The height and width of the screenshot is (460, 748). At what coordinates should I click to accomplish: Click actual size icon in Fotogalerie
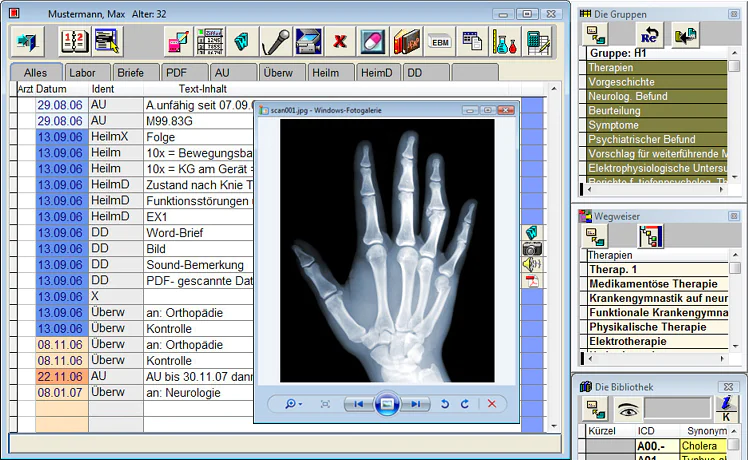click(325, 404)
